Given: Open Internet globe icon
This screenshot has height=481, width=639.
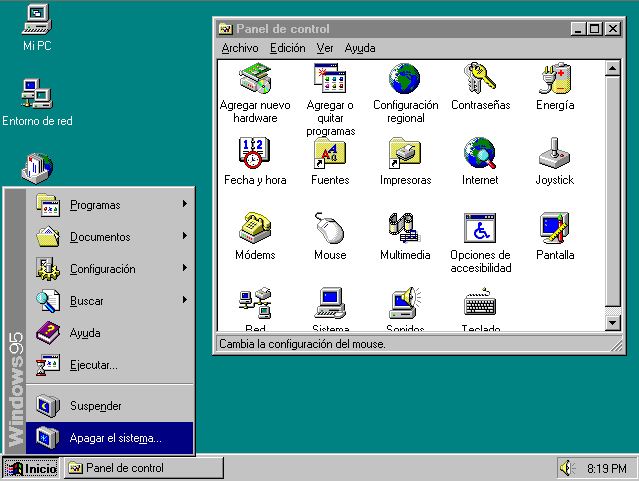Looking at the screenshot, I should tap(480, 153).
